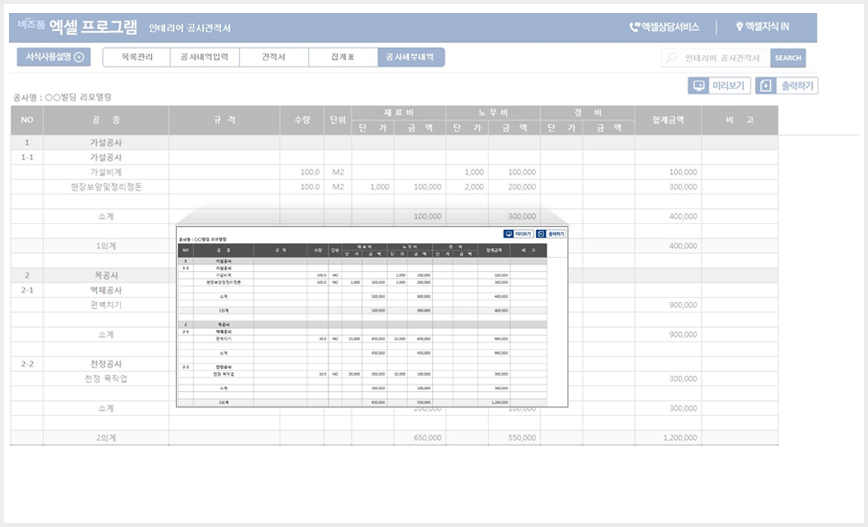Select the 2의계 total label
Screen dimensions: 868x527
click(x=106, y=438)
